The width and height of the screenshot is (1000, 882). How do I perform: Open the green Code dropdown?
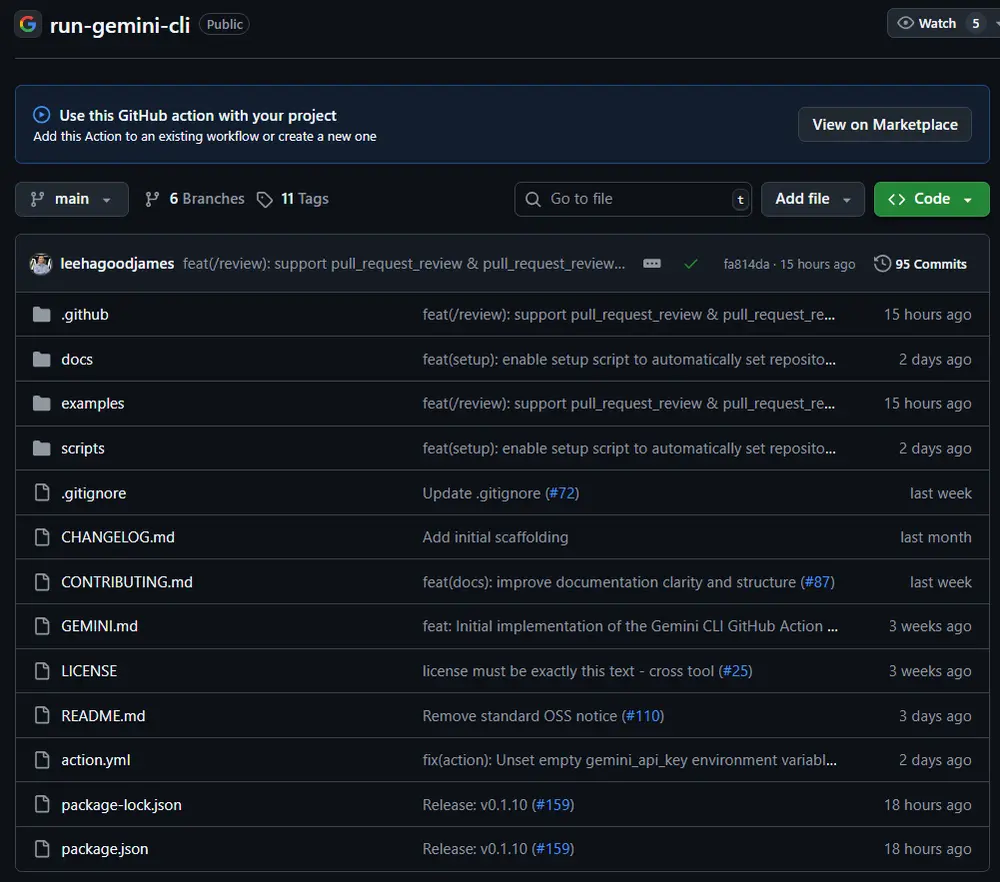(931, 198)
